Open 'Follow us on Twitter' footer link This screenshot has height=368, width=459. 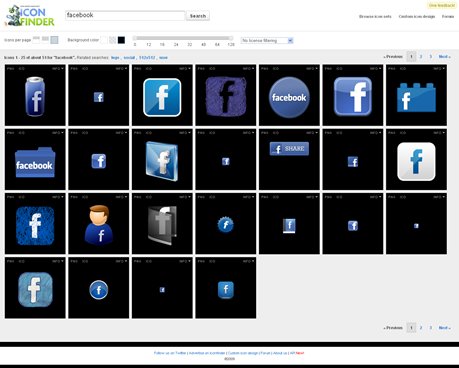170,353
